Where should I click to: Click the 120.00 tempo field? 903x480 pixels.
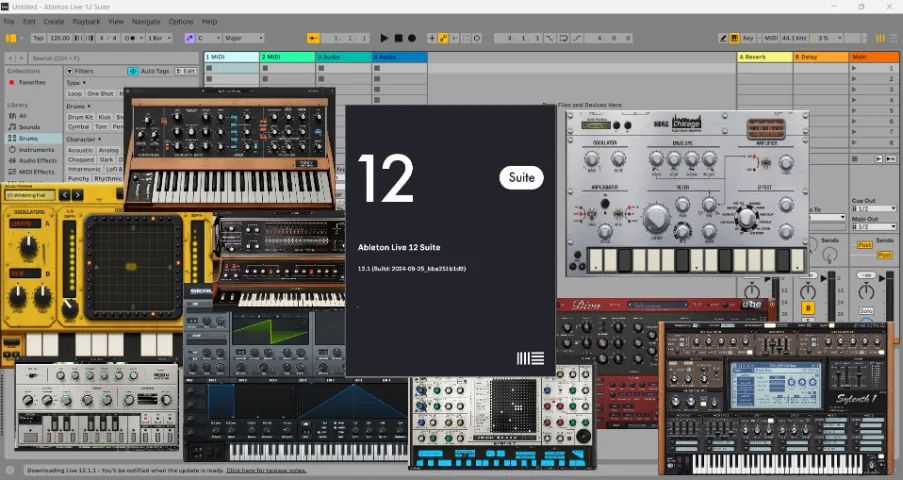click(60, 38)
